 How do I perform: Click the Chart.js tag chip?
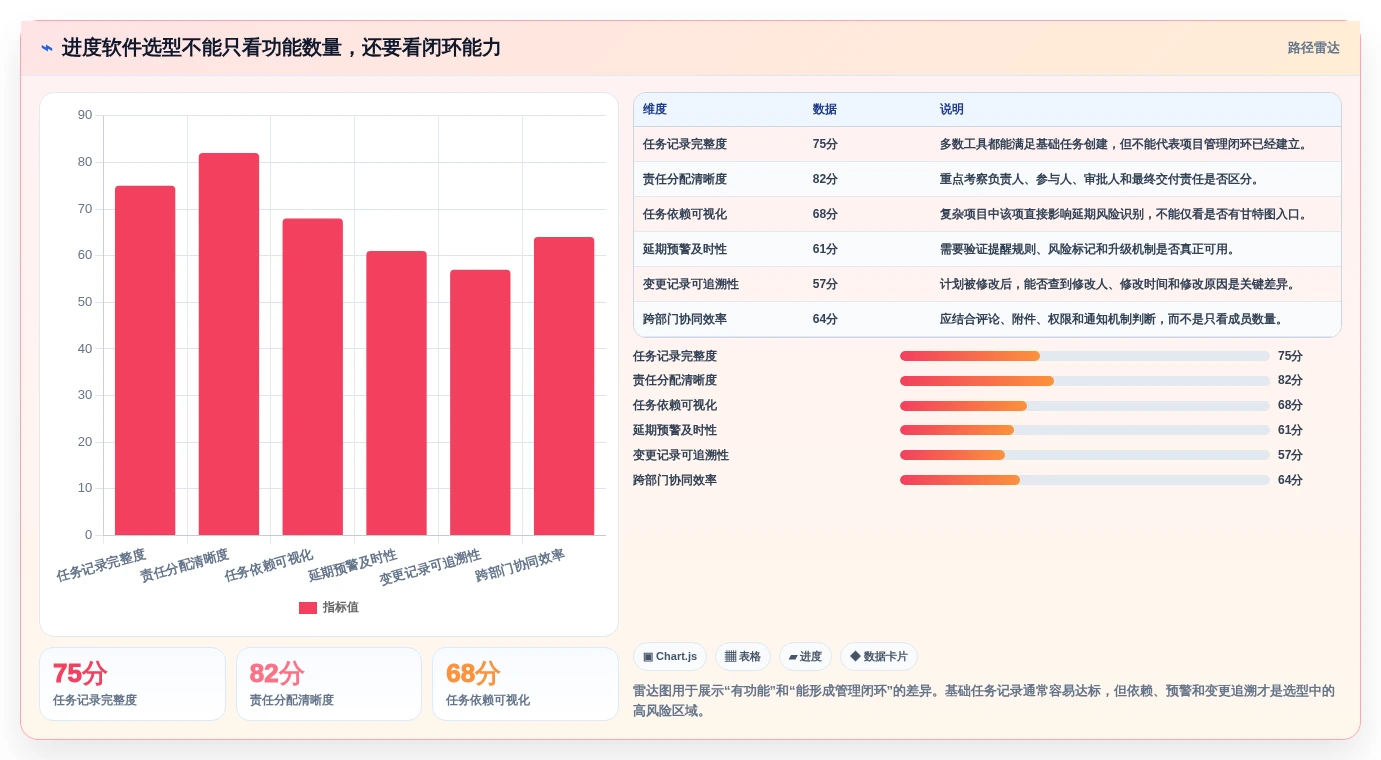coord(670,657)
